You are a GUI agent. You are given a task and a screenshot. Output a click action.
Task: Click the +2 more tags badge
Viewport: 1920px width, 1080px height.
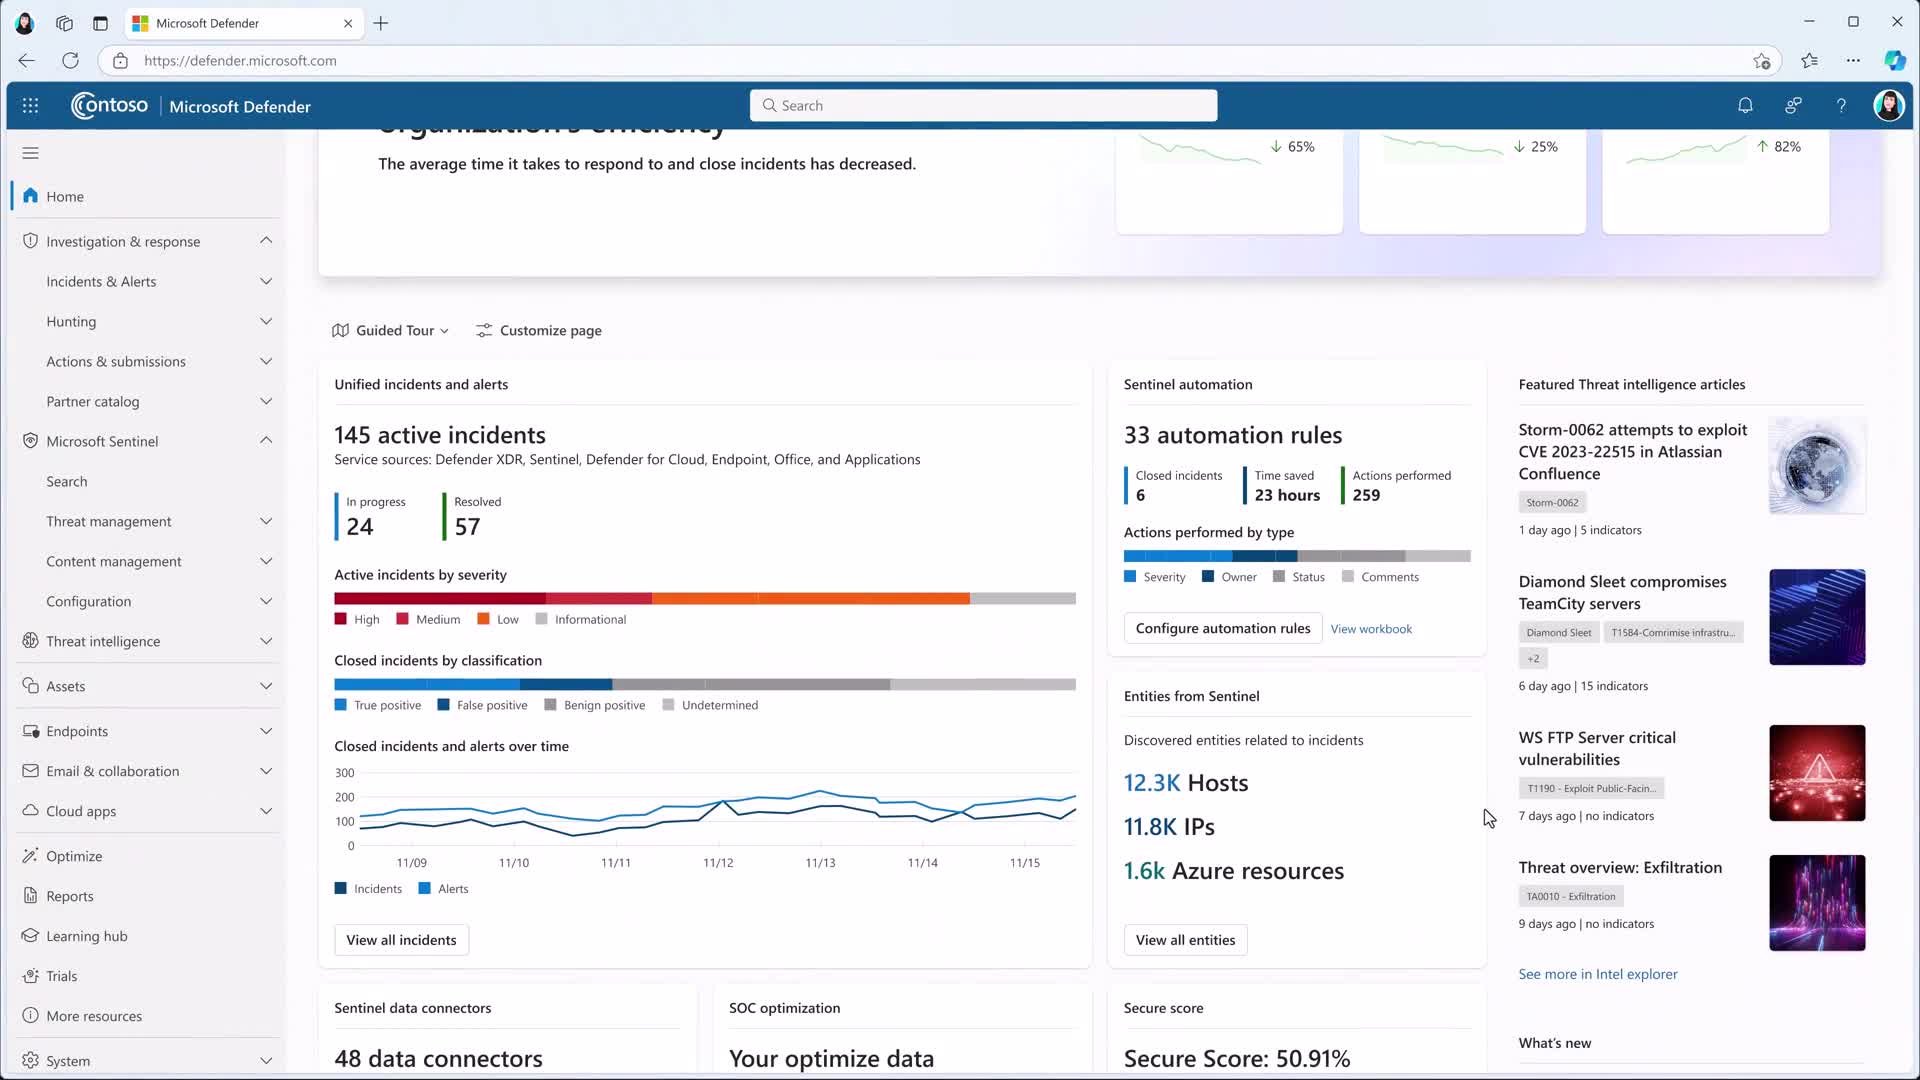(1533, 658)
